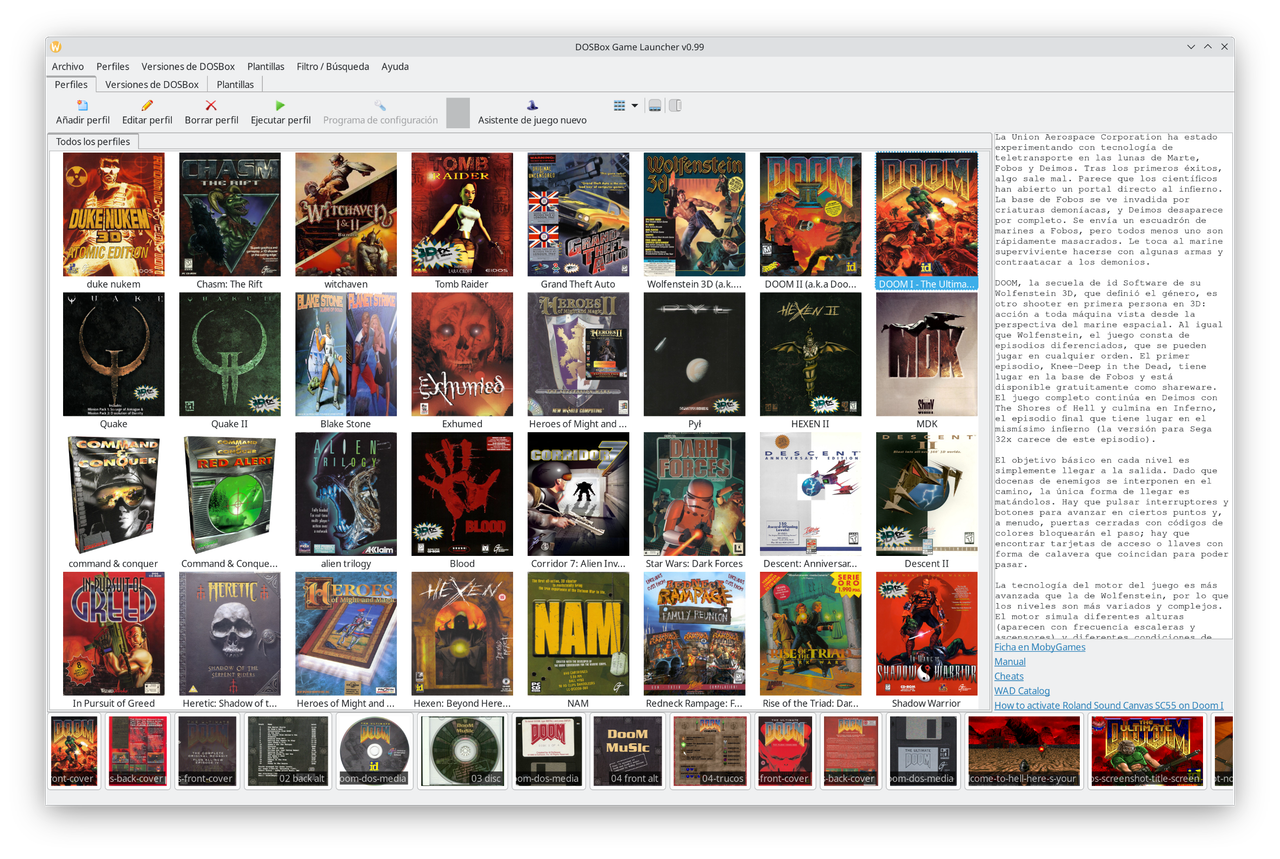Select the HEXEN II profile cover
Screen dimensions: 1280x859
pos(810,354)
